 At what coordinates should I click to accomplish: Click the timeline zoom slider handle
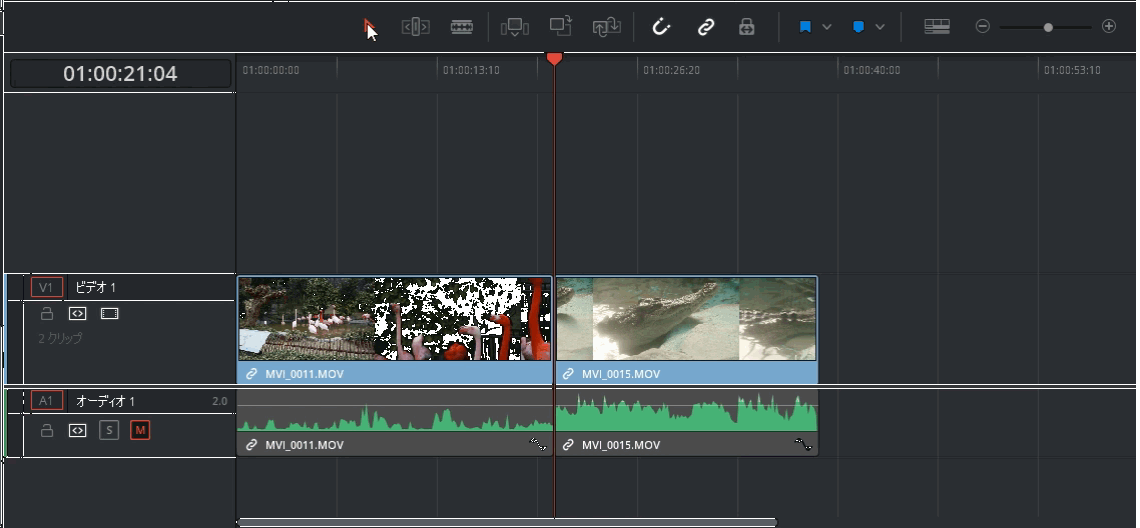point(1048,28)
